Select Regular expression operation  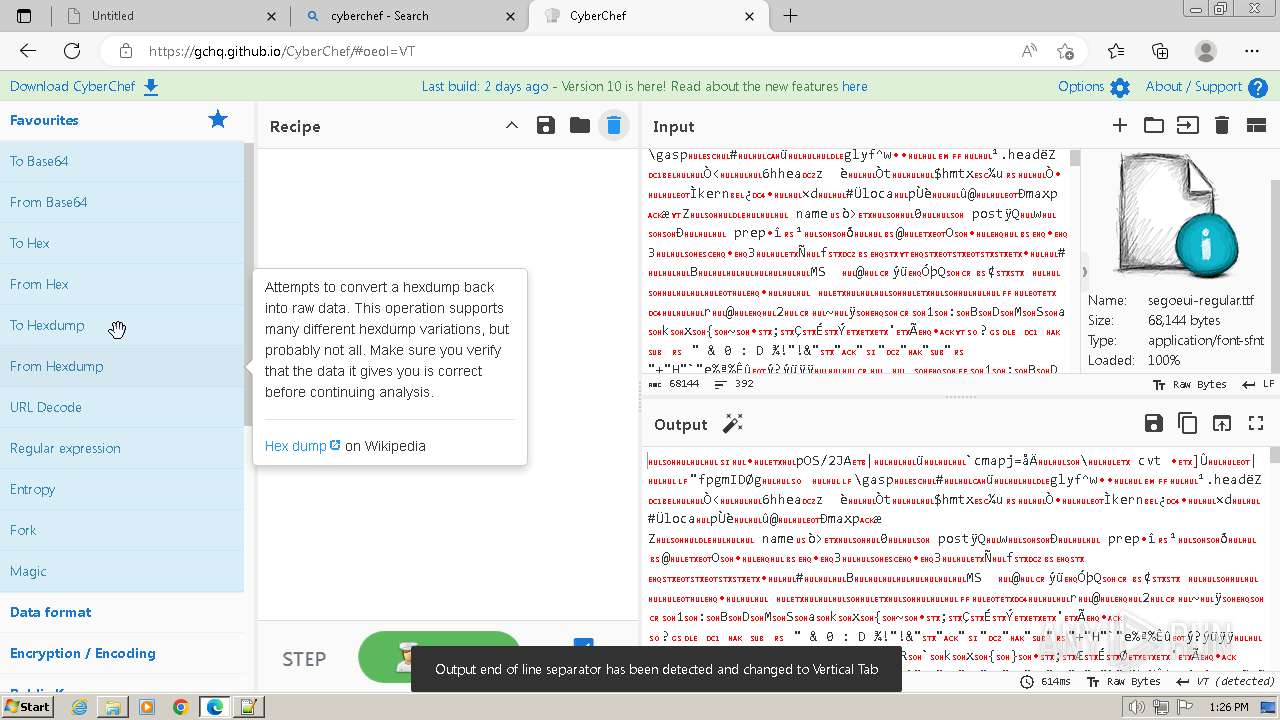[122, 448]
